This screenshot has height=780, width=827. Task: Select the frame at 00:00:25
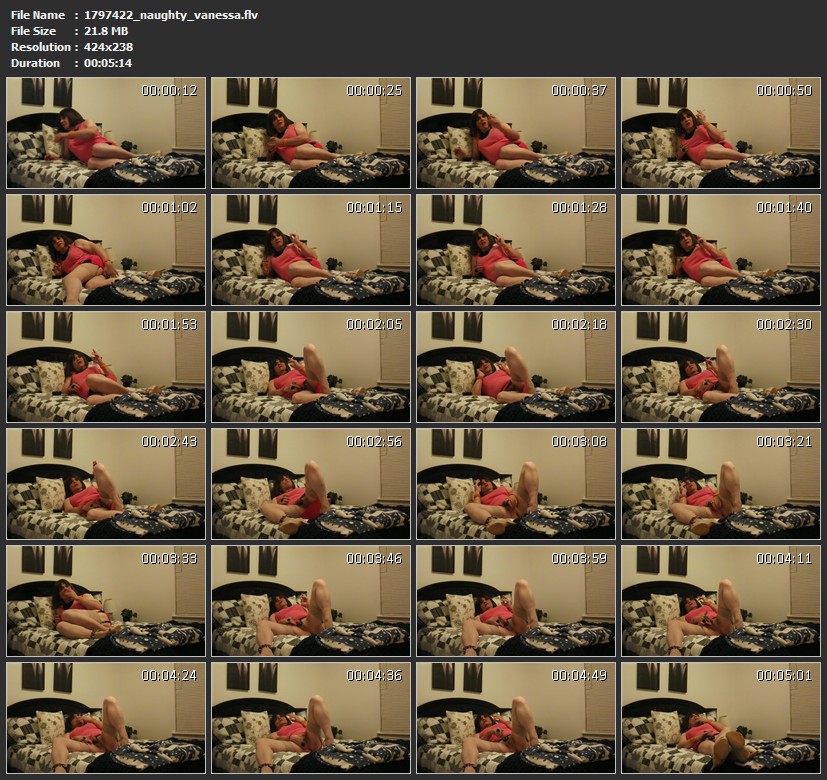pyautogui.click(x=311, y=133)
